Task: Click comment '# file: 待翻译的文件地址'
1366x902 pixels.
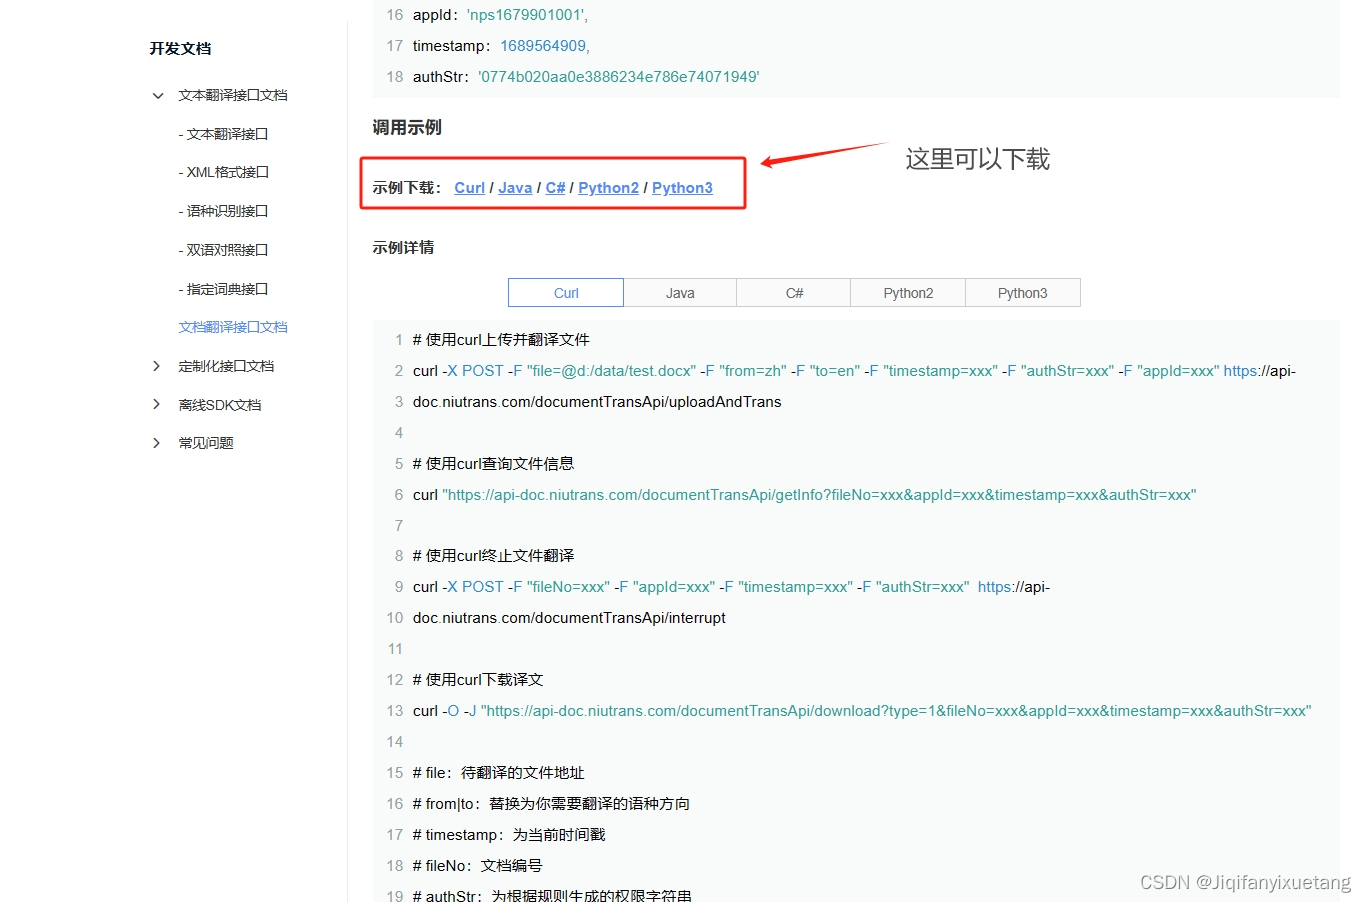Action: click(x=498, y=773)
